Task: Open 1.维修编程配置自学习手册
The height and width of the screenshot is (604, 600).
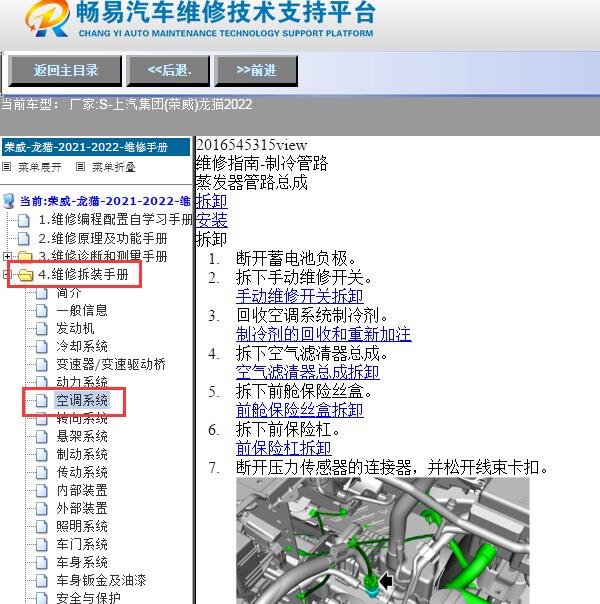Action: 115,220
